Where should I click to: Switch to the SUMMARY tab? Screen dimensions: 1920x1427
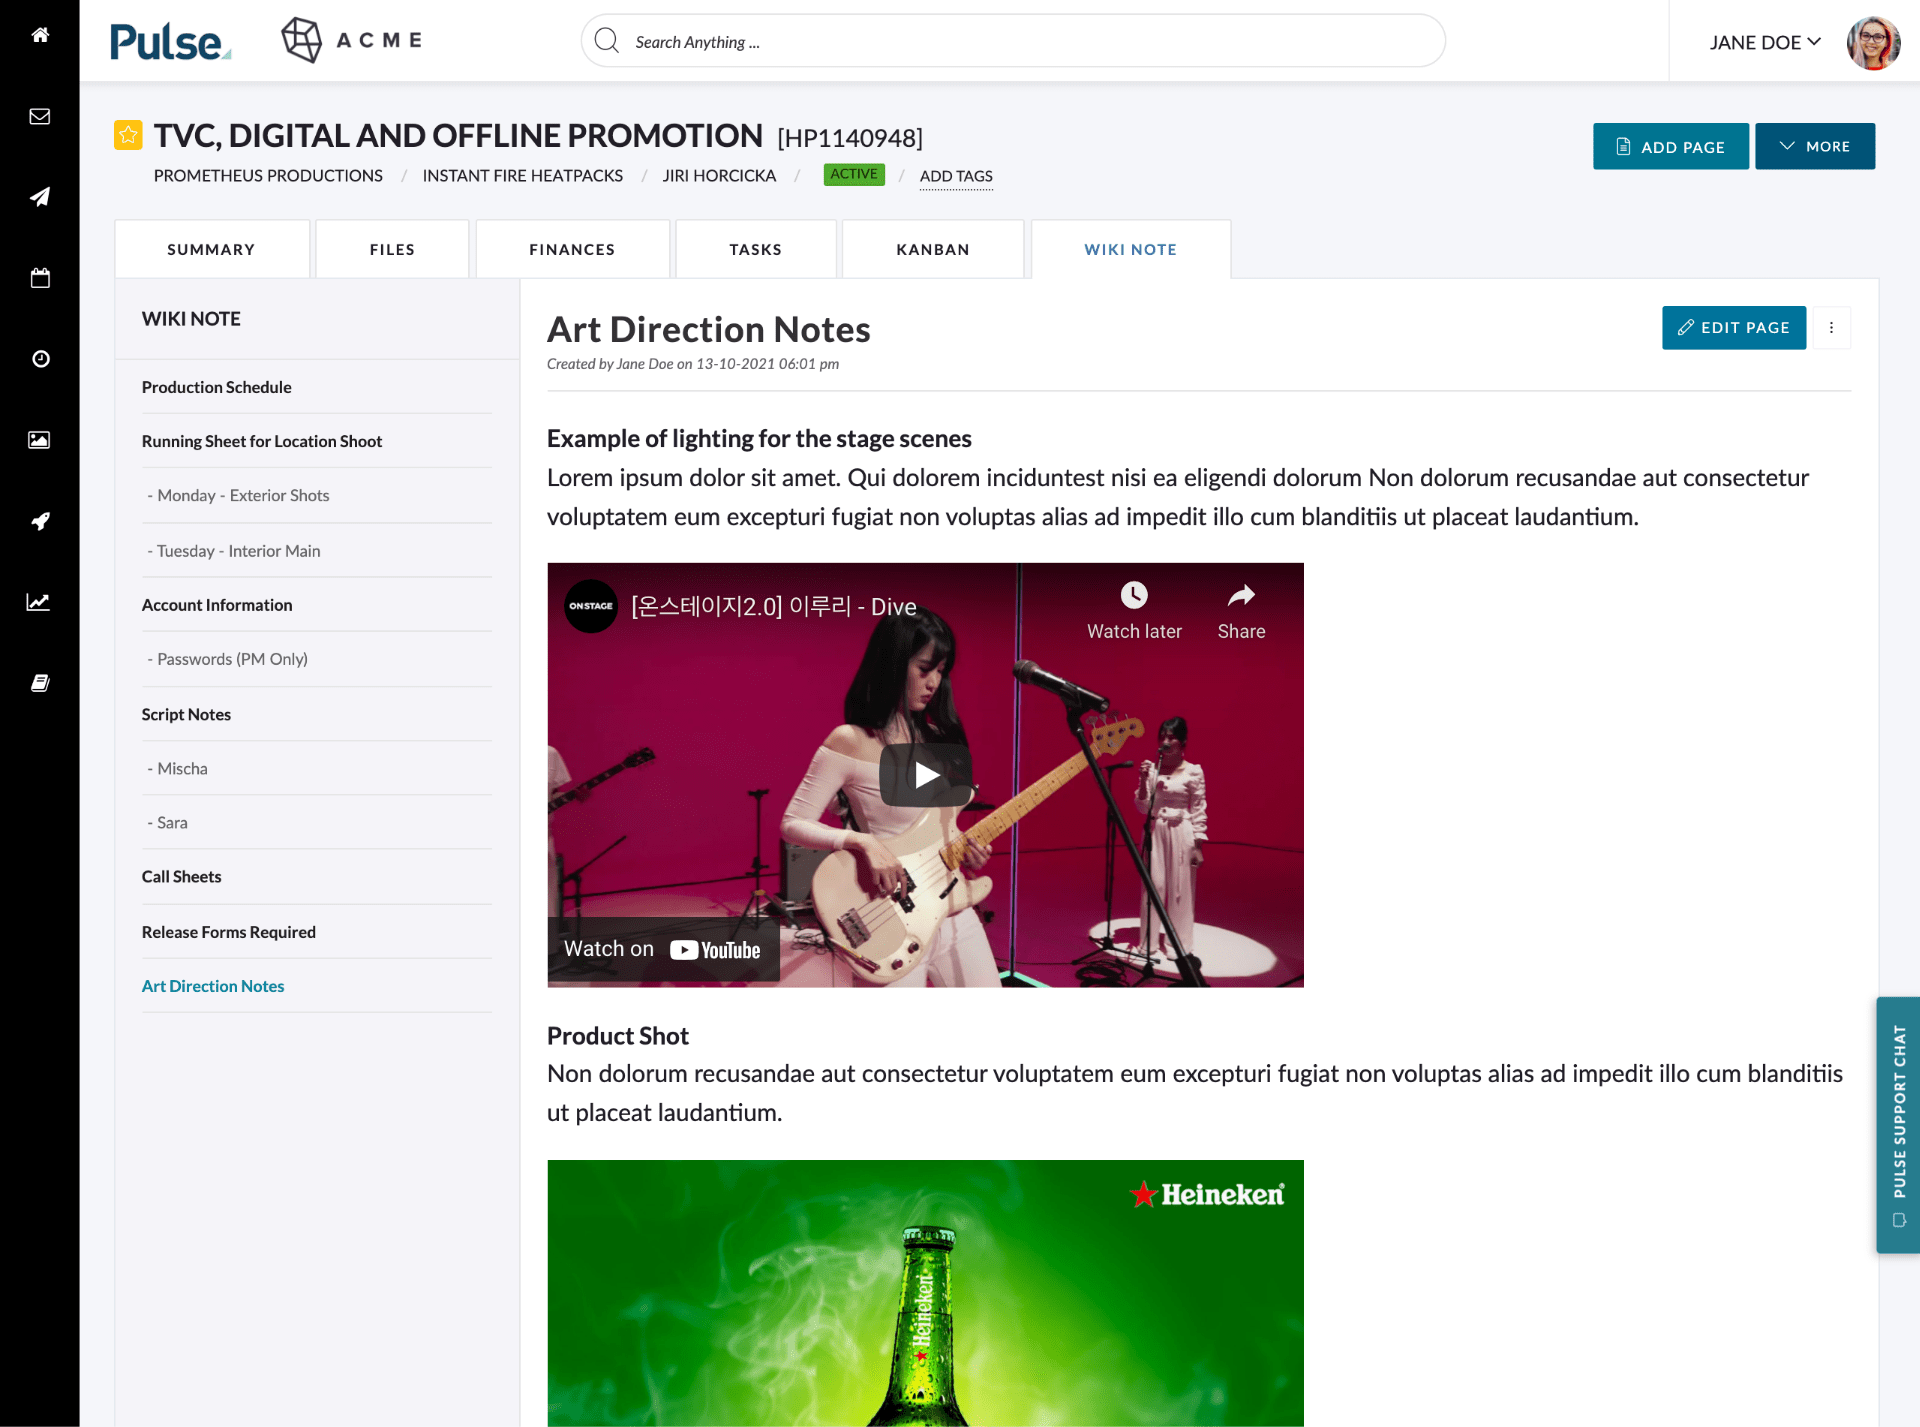(x=211, y=249)
